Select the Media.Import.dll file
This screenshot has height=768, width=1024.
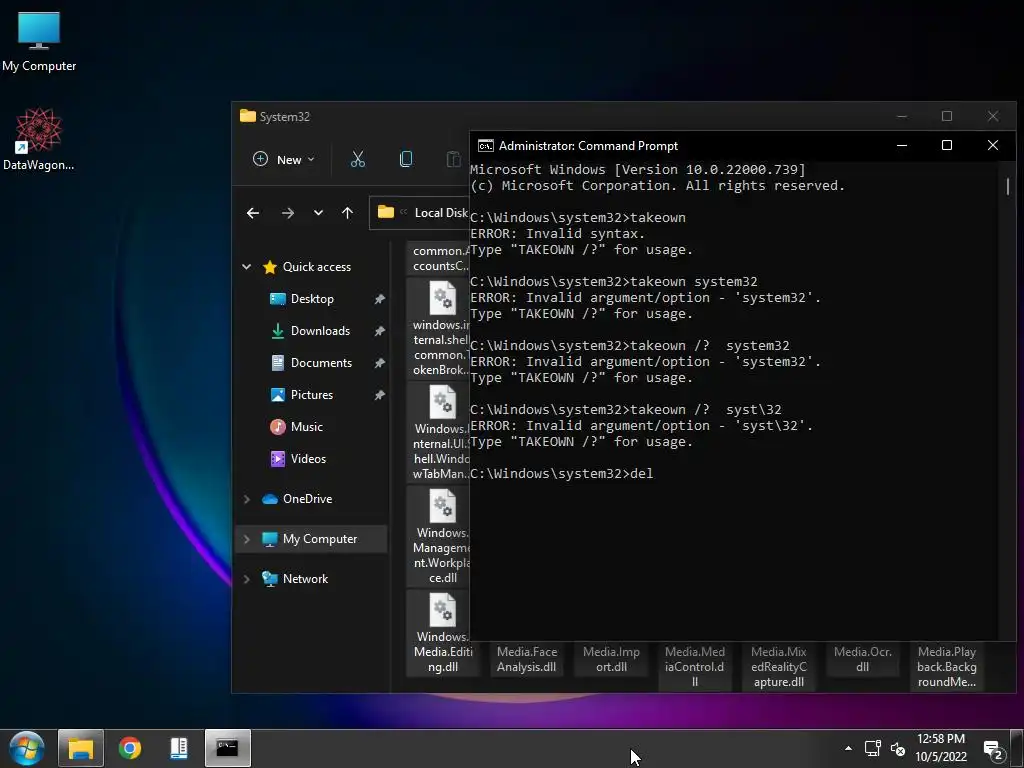(611, 659)
